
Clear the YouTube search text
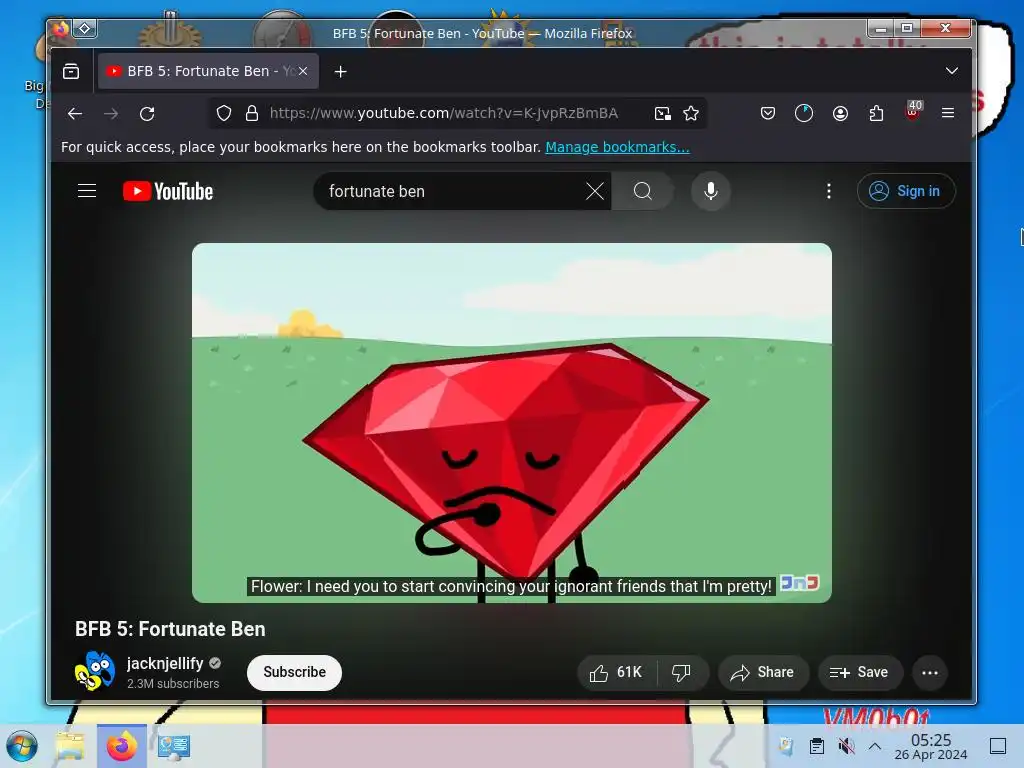(x=595, y=191)
